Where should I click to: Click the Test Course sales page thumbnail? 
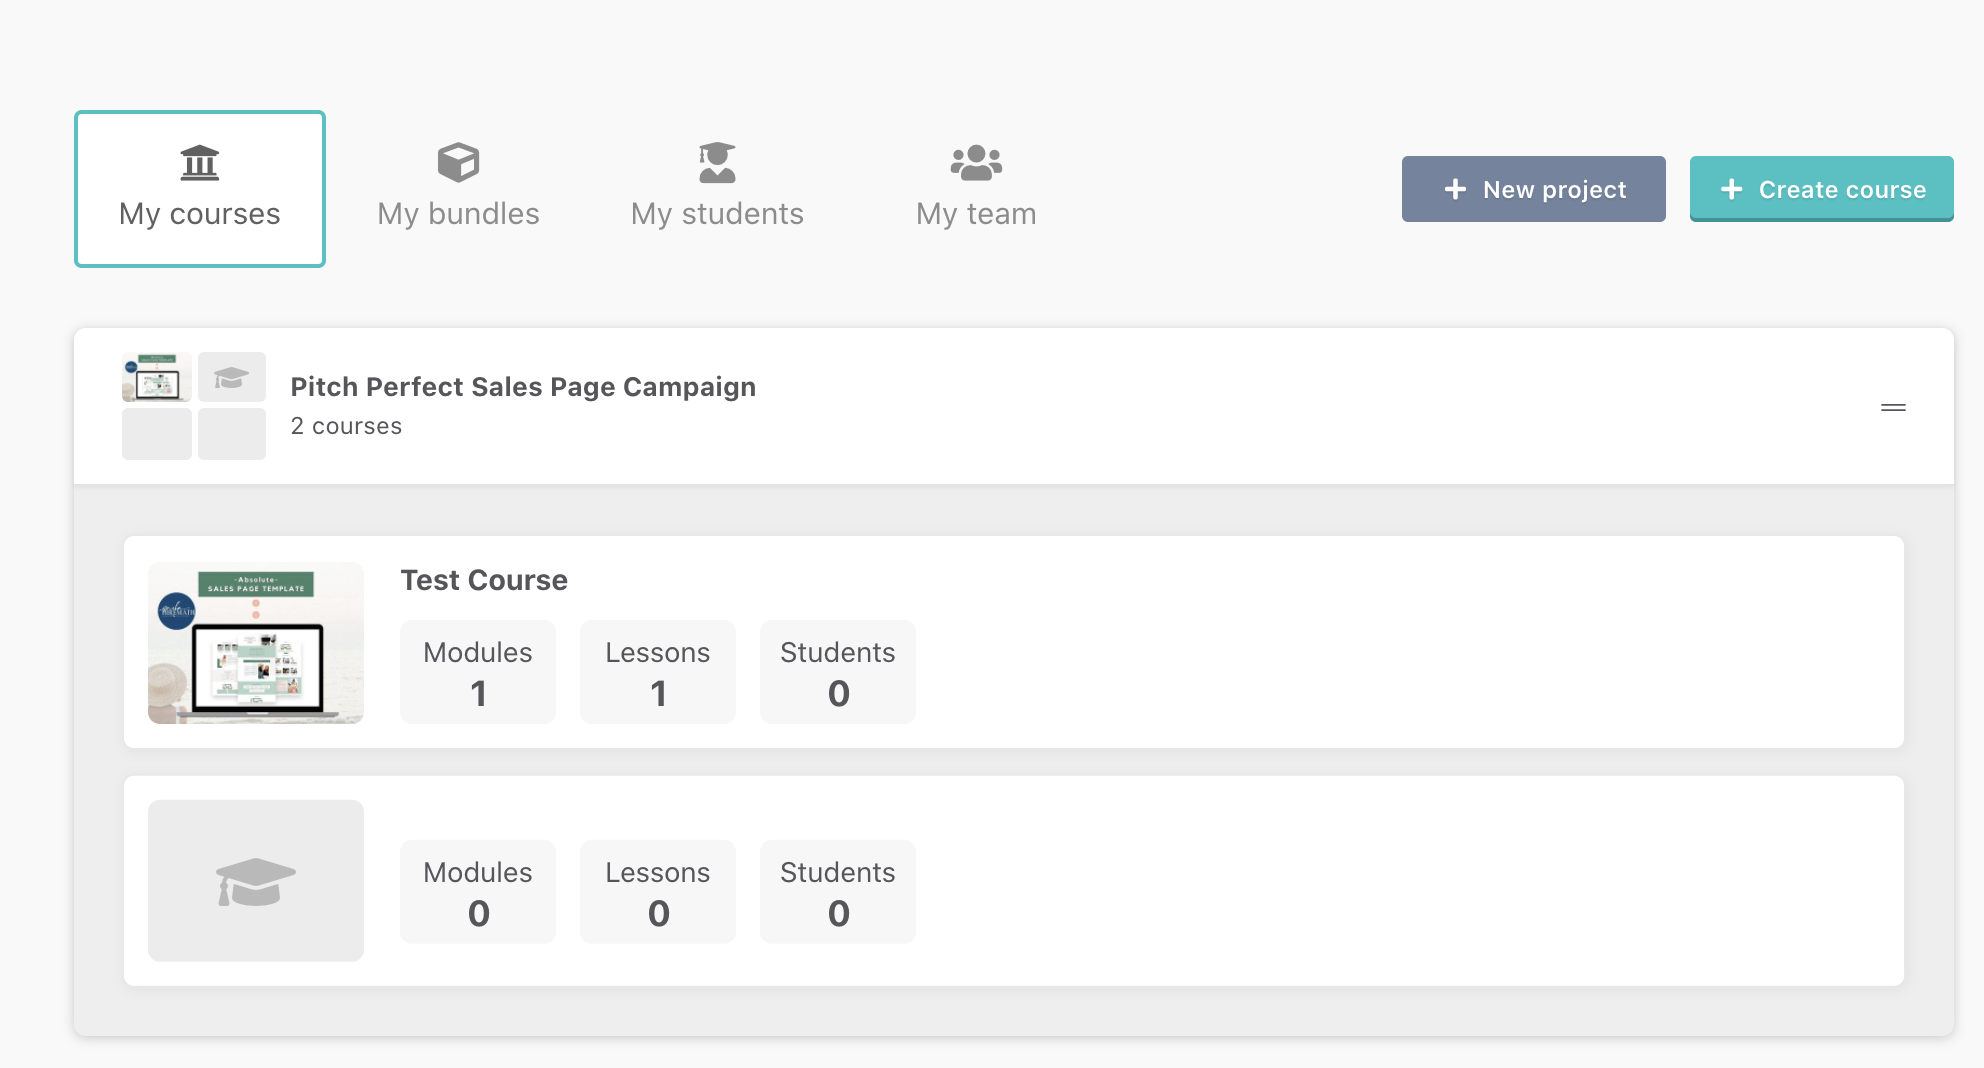tap(256, 643)
